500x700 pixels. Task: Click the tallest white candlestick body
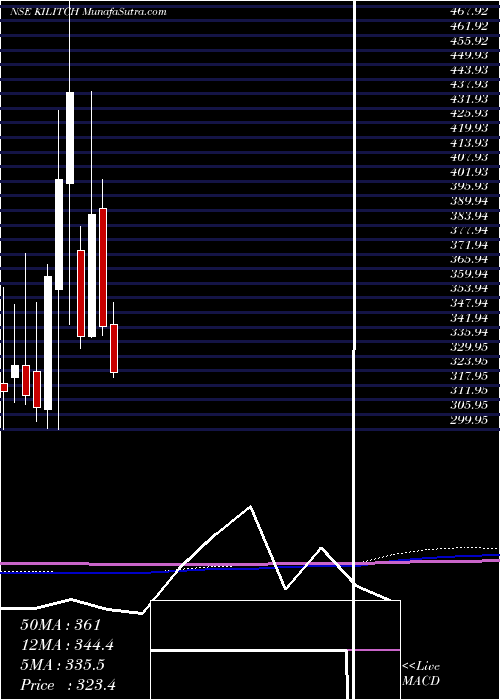(x=48, y=343)
